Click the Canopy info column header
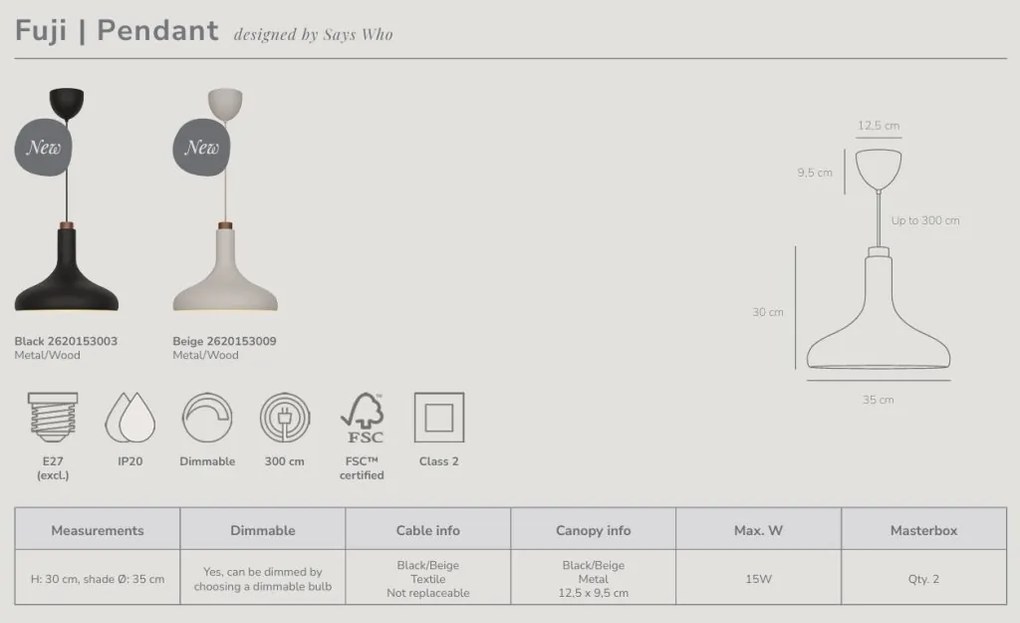This screenshot has width=1020, height=623. click(x=593, y=530)
